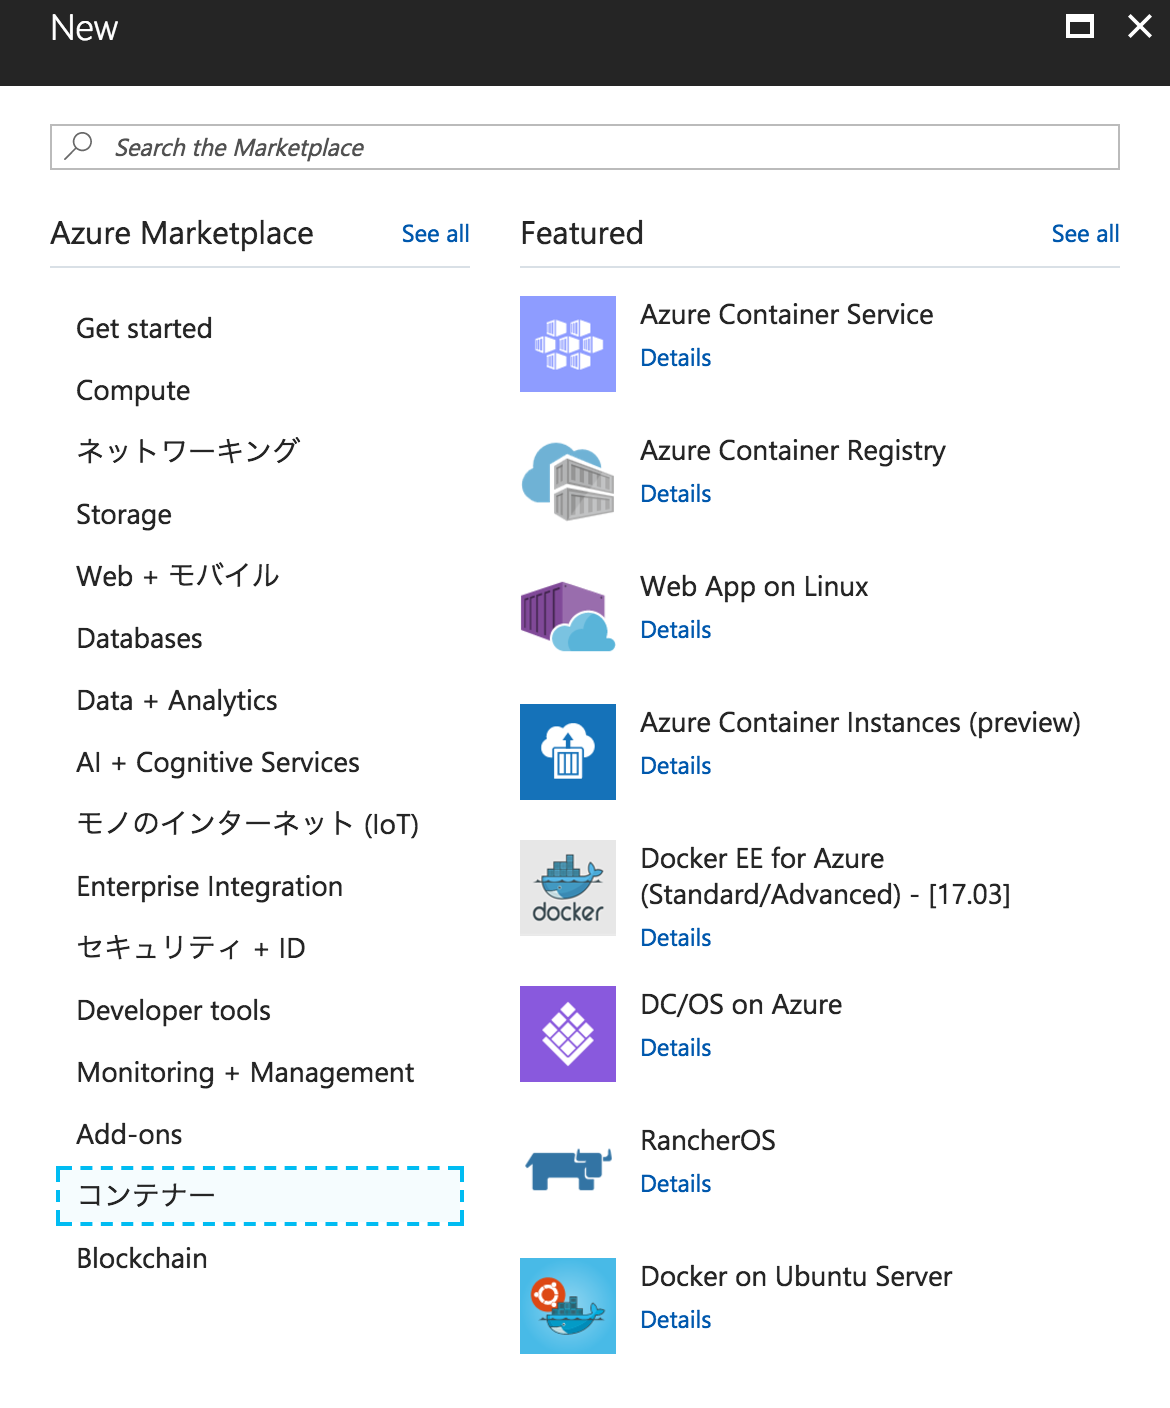The height and width of the screenshot is (1408, 1170).
Task: Click the Azure Container Service title
Action: pyautogui.click(x=787, y=314)
